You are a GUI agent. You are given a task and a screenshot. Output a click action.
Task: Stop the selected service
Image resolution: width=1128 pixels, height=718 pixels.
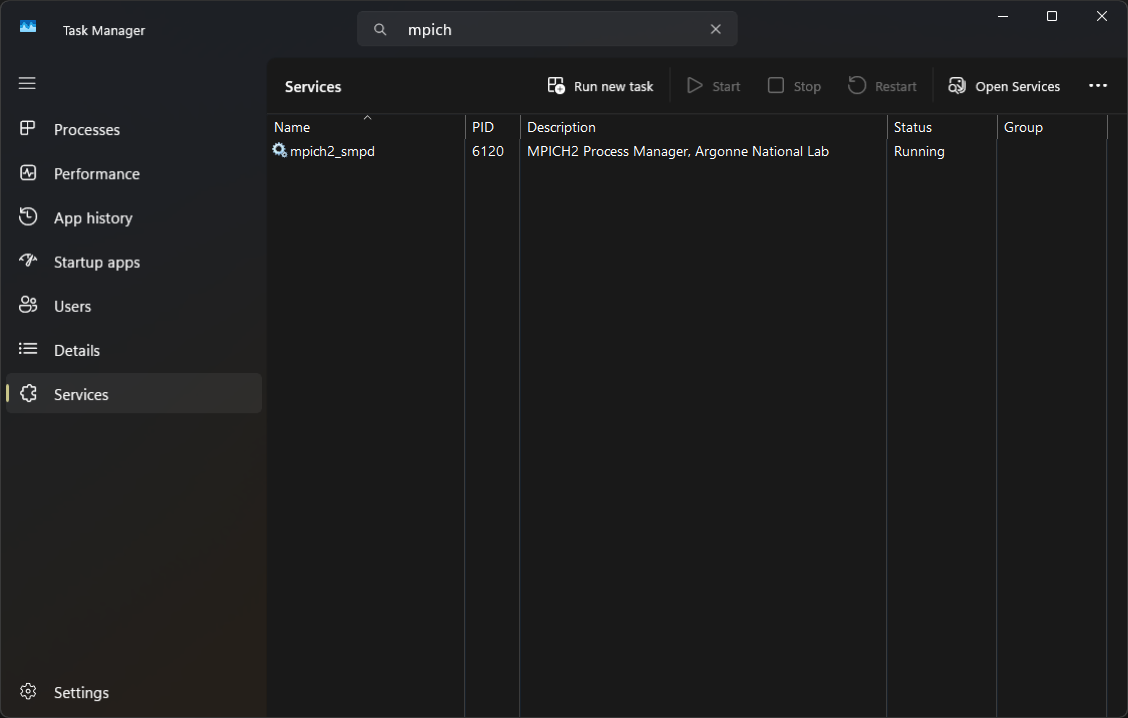tap(794, 86)
